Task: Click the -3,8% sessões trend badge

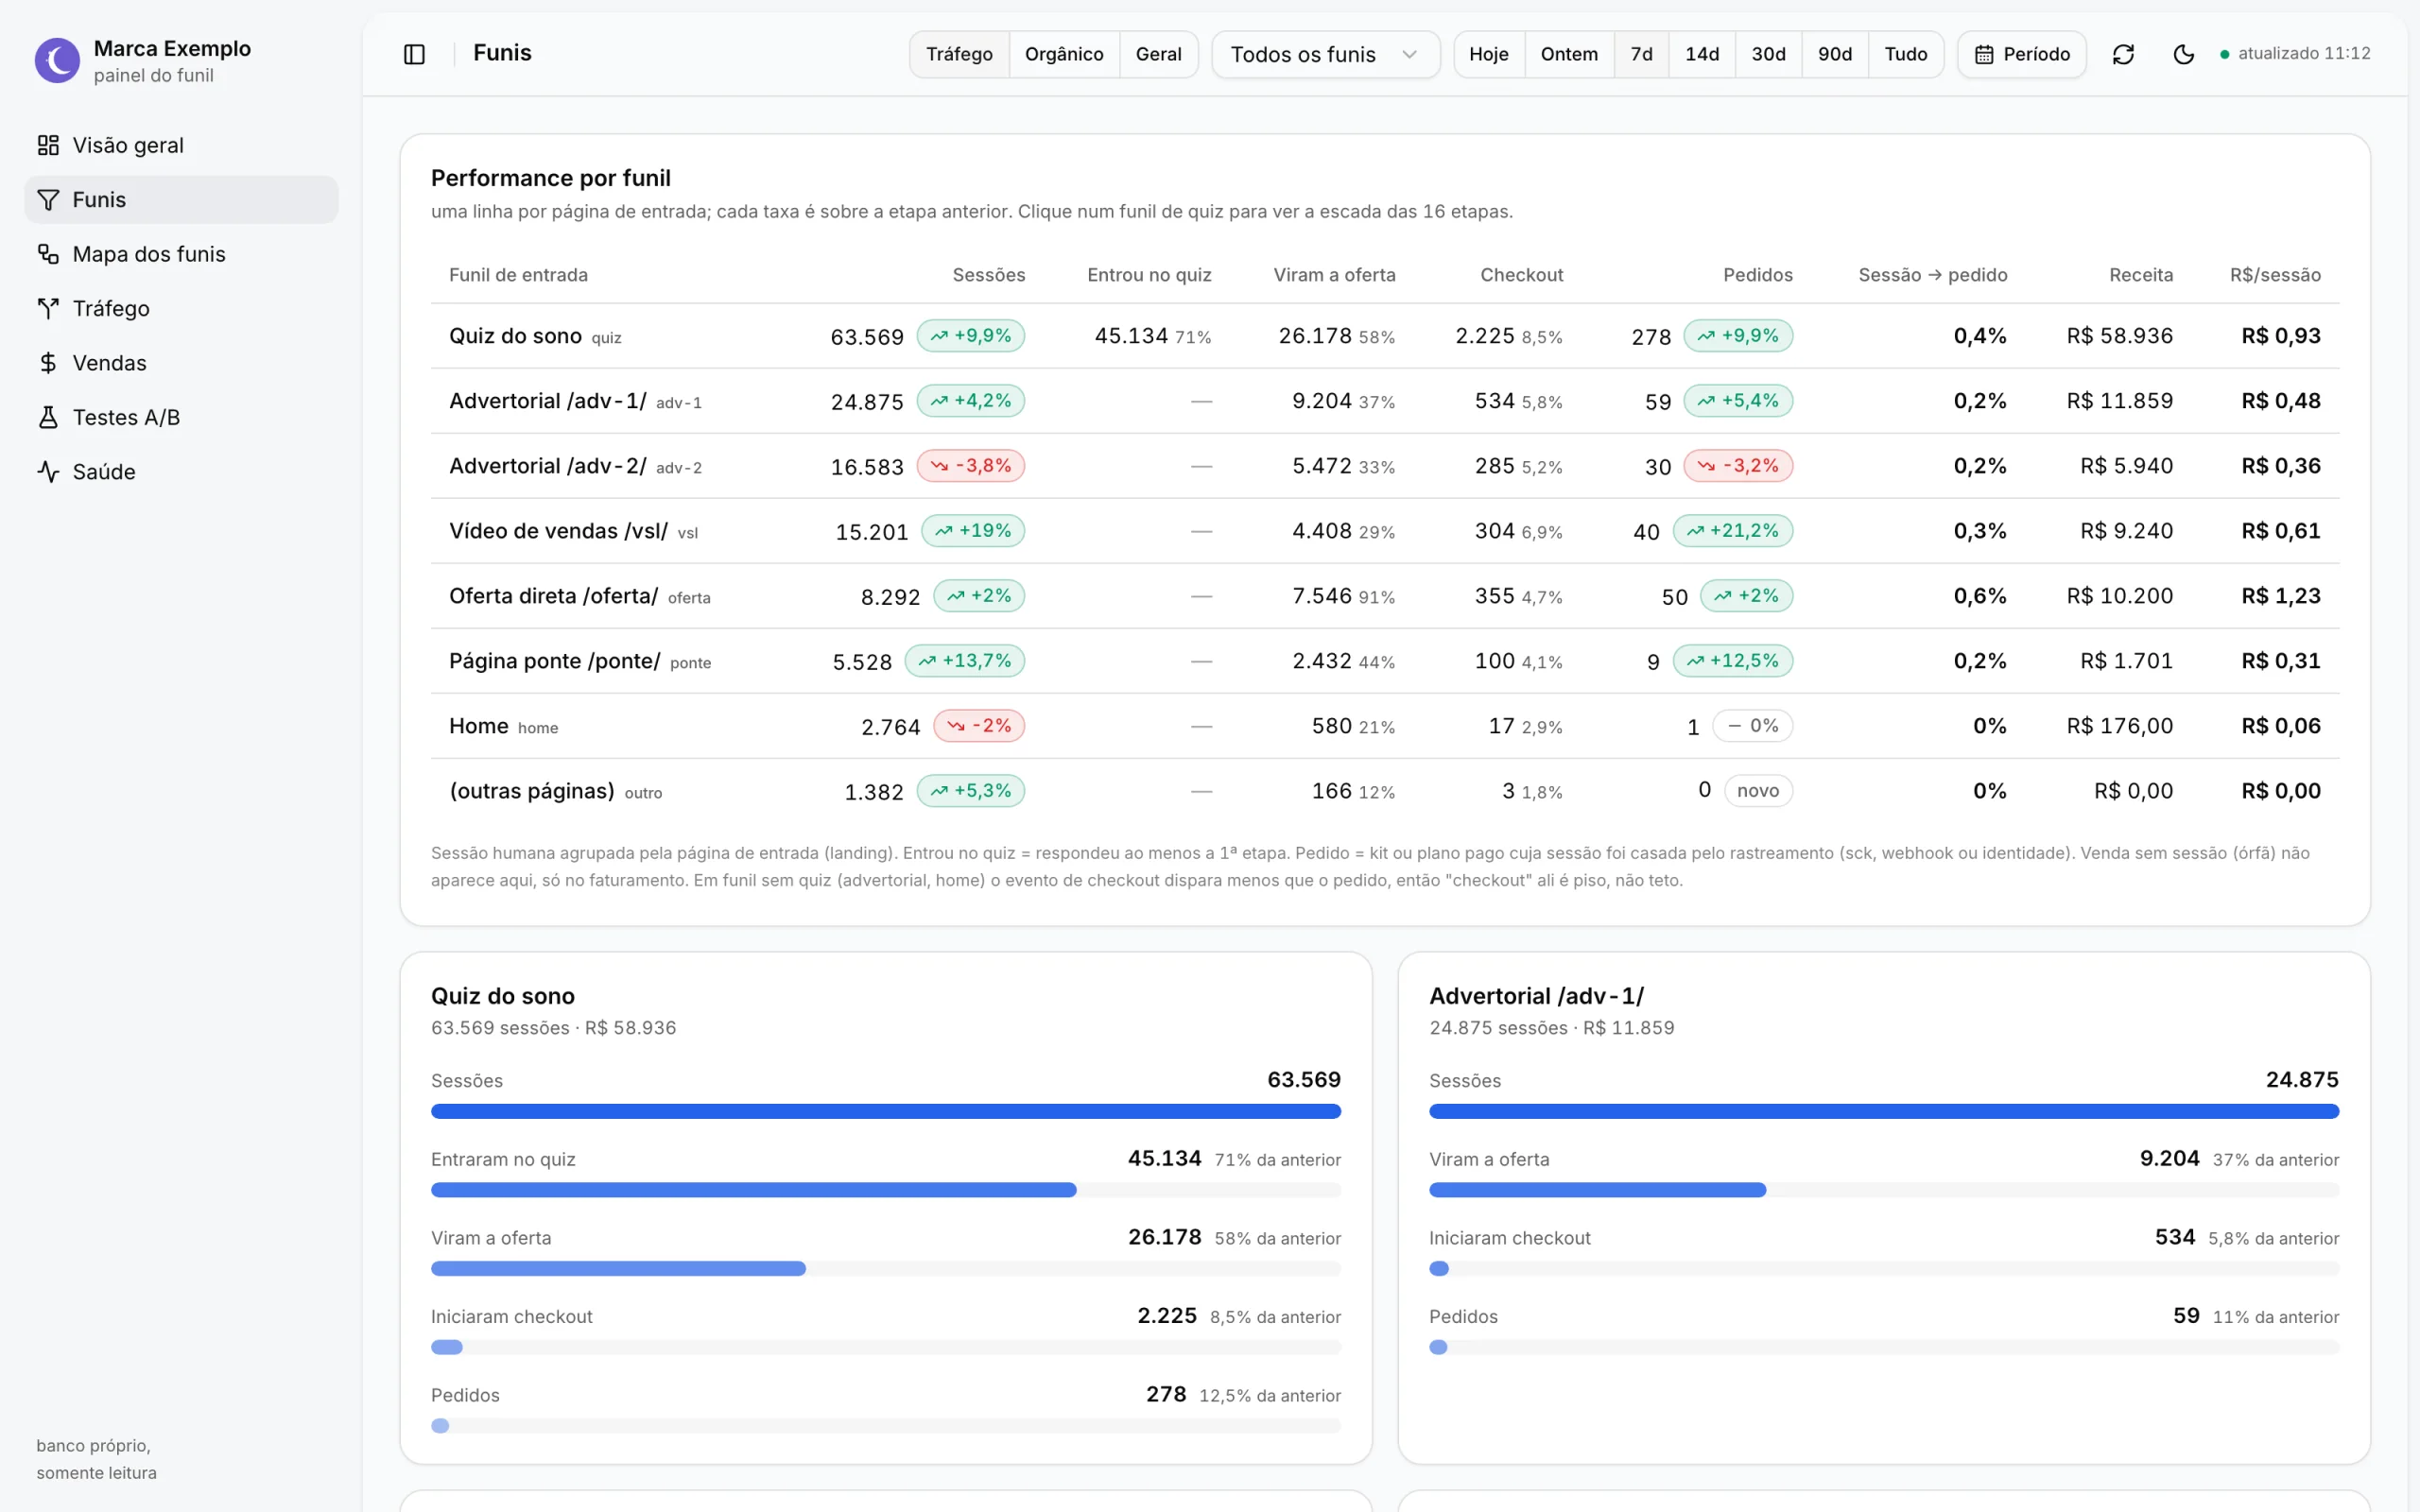Action: [971, 466]
